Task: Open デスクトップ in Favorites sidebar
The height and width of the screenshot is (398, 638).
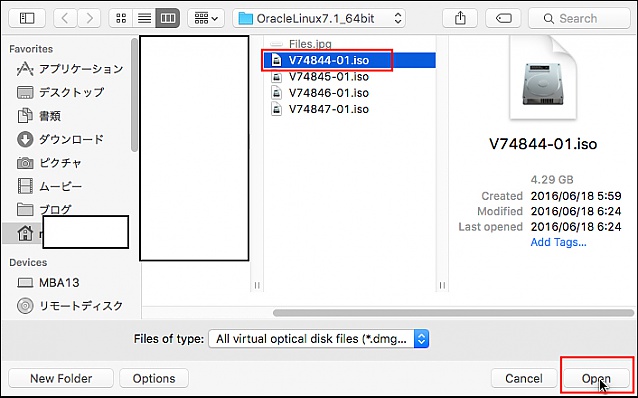Action: pyautogui.click(x=61, y=92)
